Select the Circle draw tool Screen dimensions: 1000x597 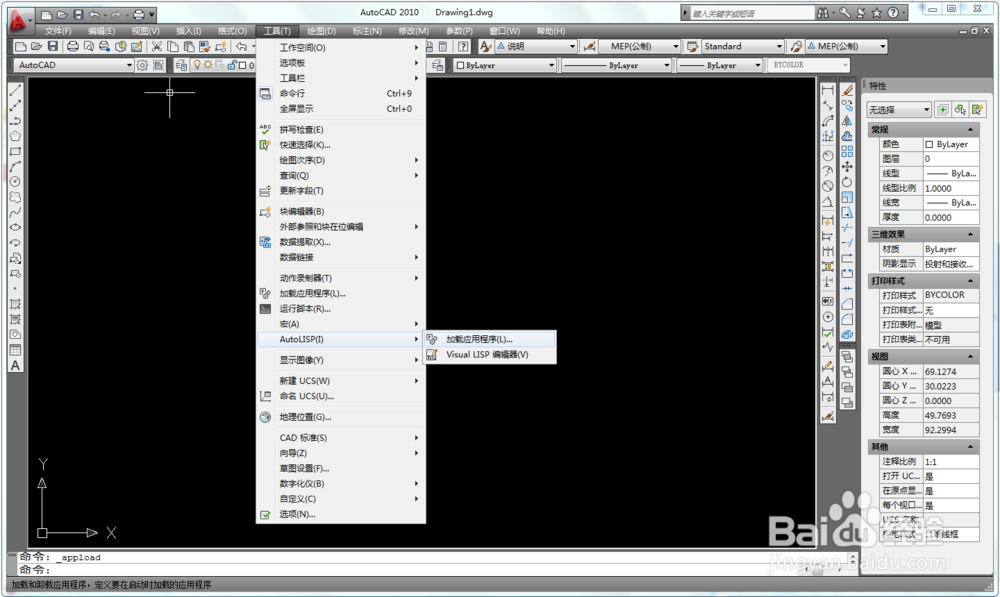click(x=15, y=182)
